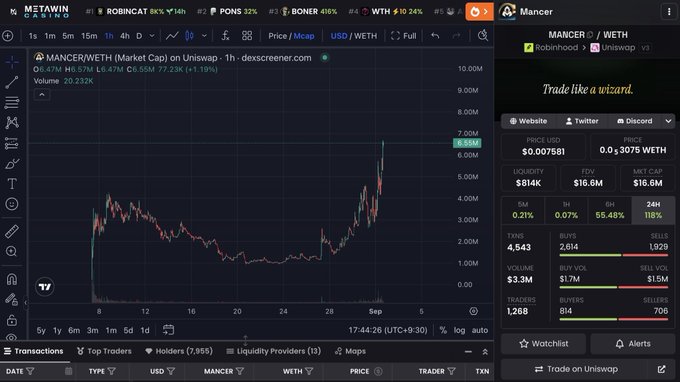
Task: Open the emoji icons tool
Action: coord(12,204)
